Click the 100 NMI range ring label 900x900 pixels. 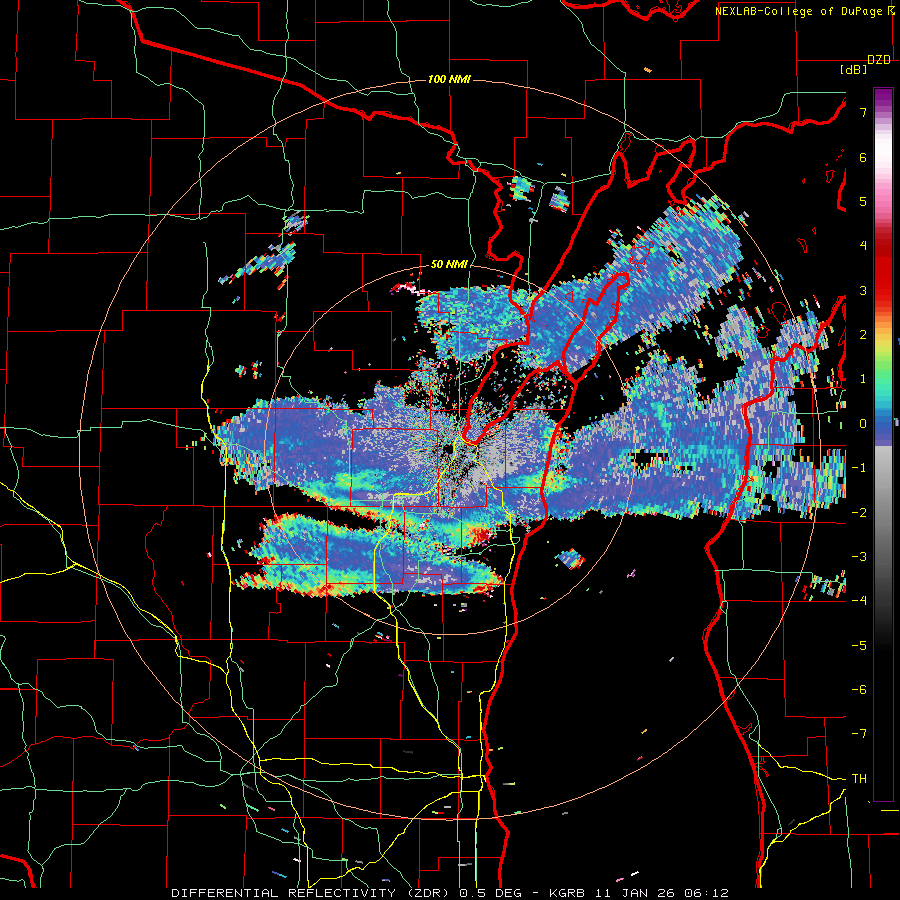449,79
